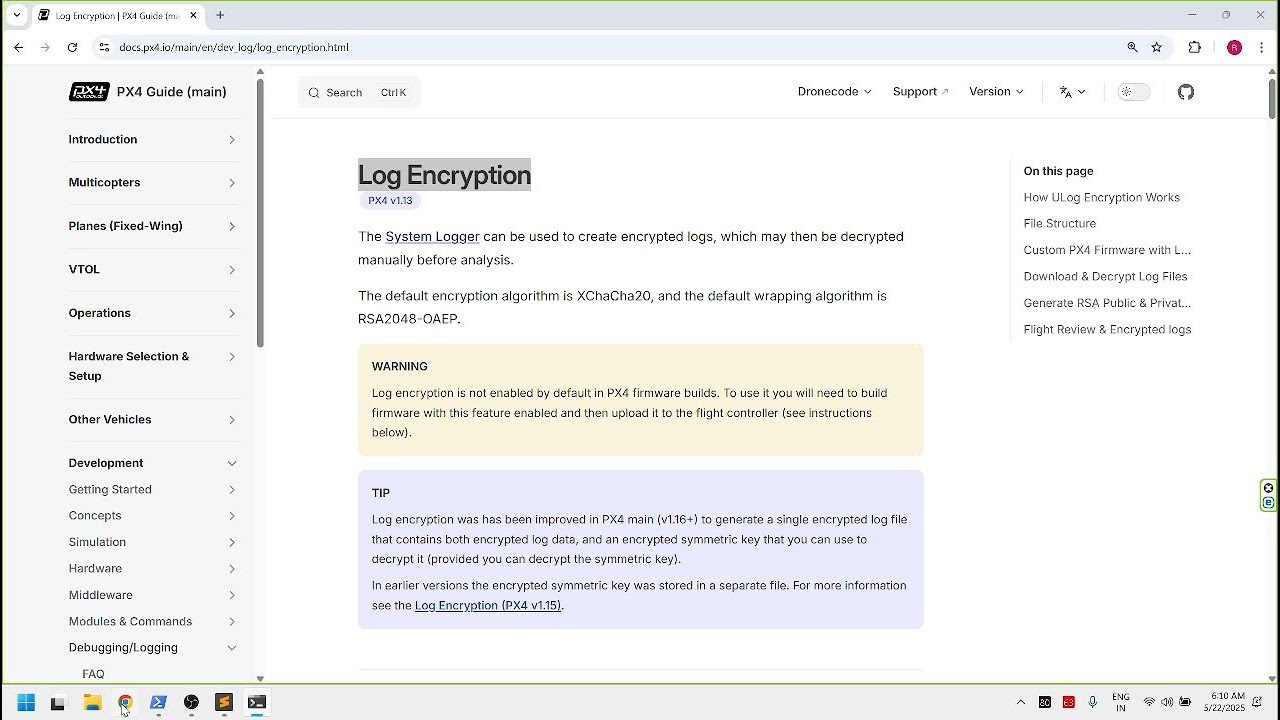Screen dimensions: 1280x720
Task: Click the sidebar's scrollbar down arrow
Action: tap(260, 679)
